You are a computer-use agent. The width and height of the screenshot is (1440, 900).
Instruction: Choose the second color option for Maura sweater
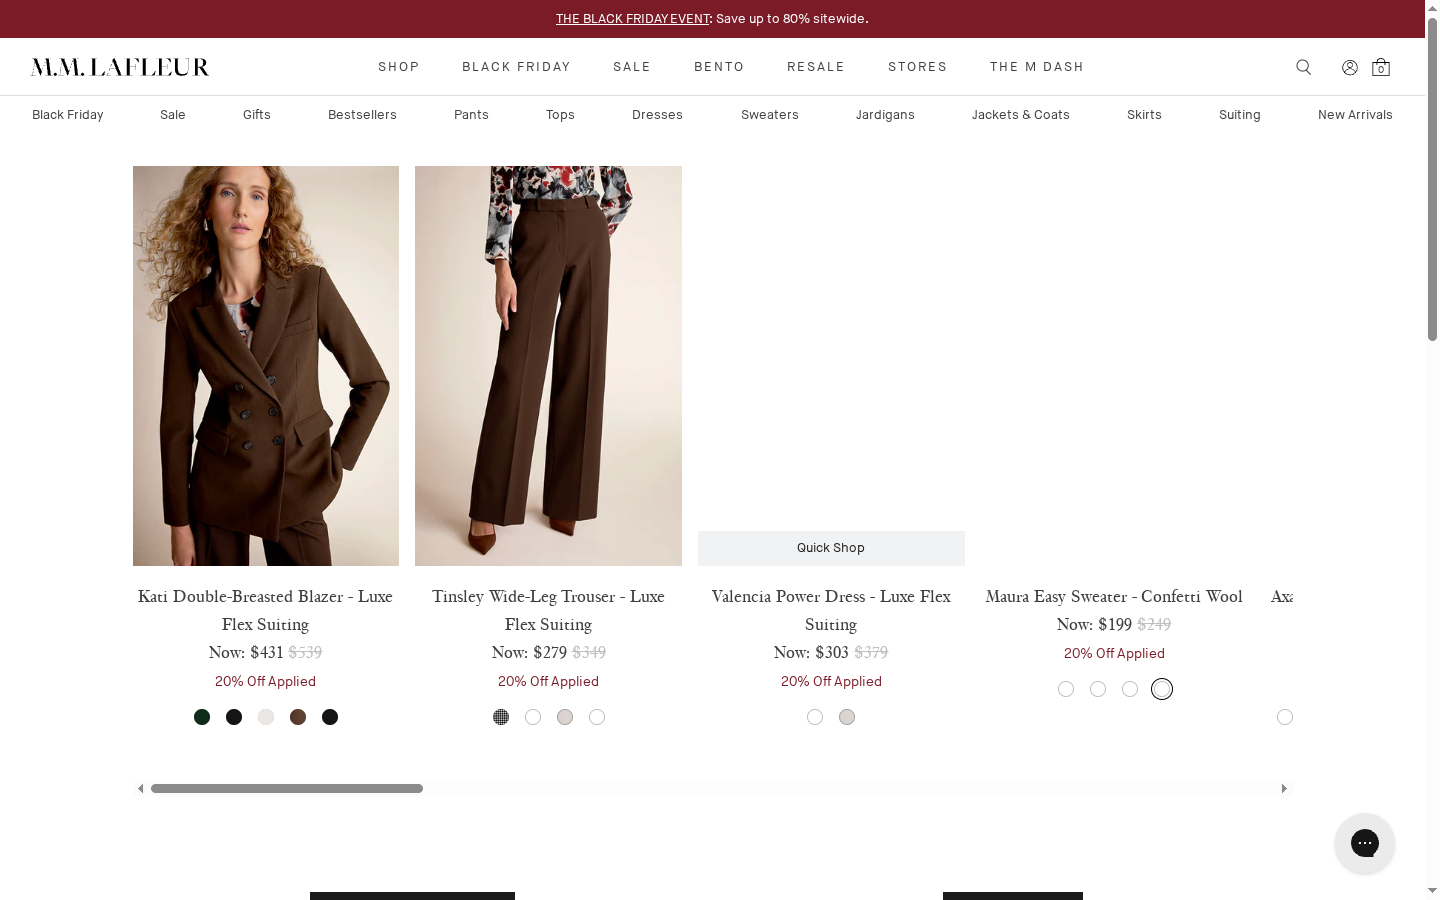(x=1098, y=689)
